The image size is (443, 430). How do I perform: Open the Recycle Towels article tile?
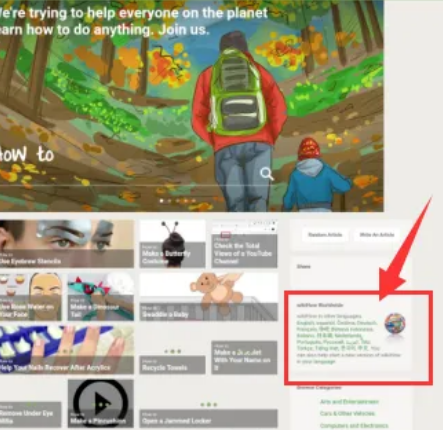pos(172,365)
